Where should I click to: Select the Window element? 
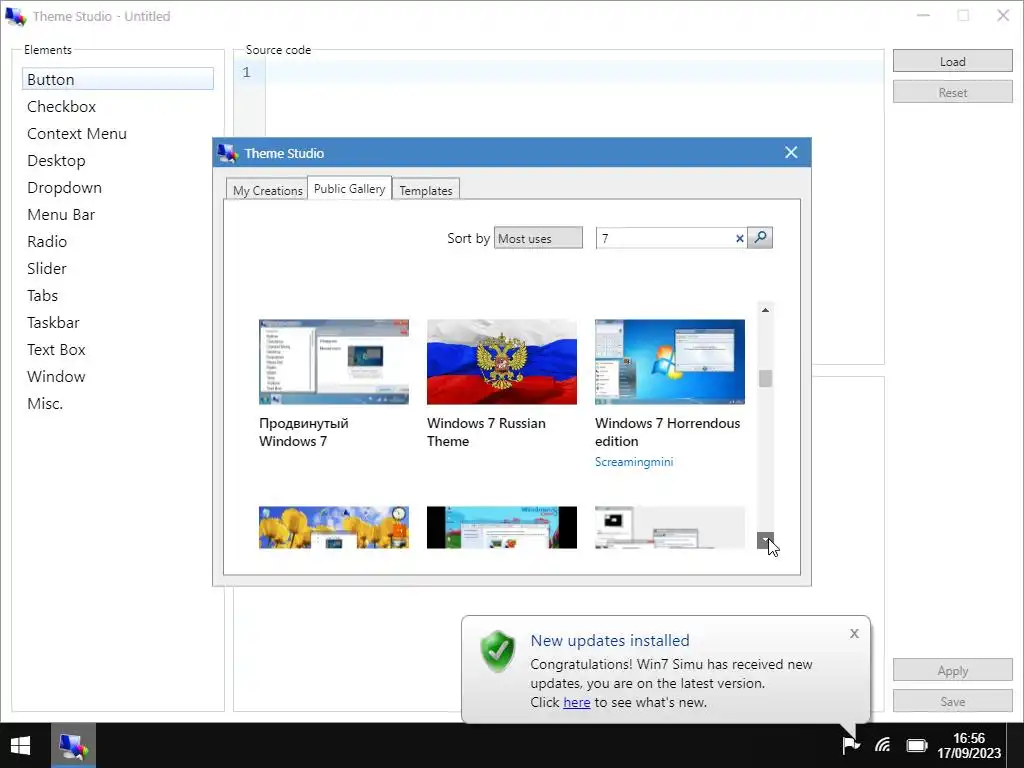118,376
